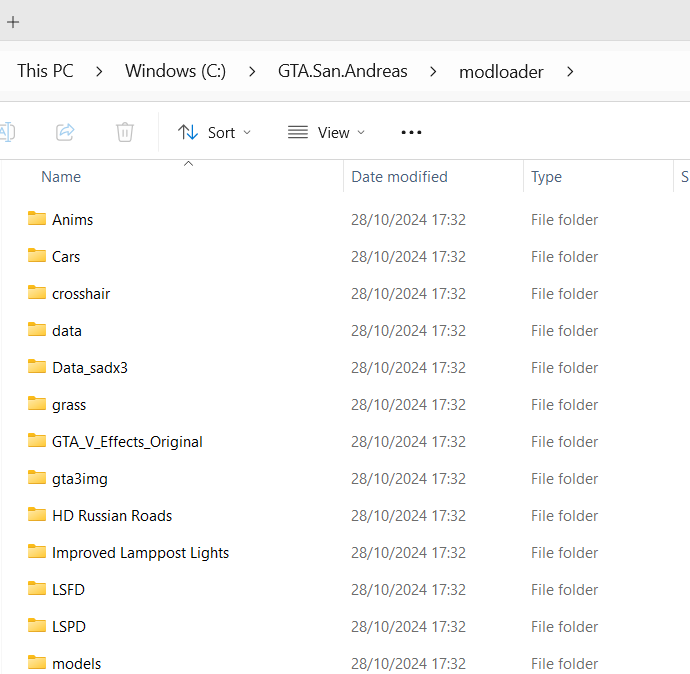Click the Cars folder name

[66, 256]
